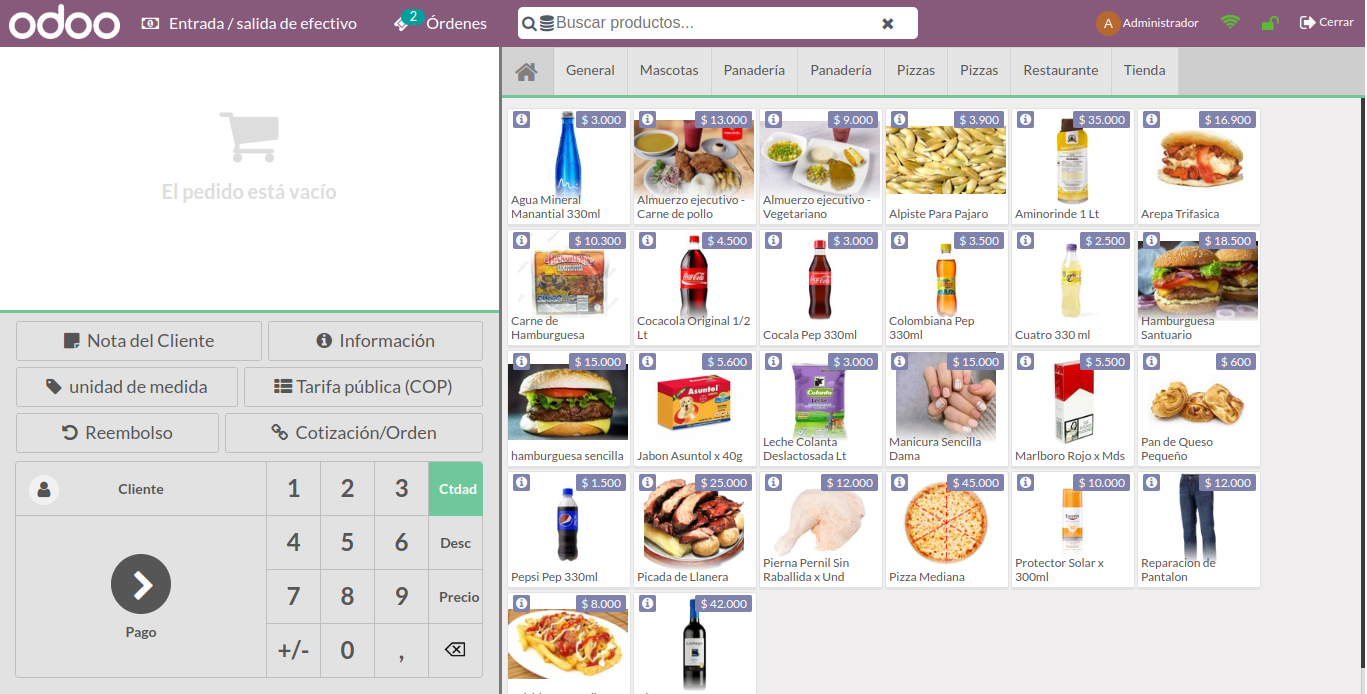This screenshot has width=1367, height=694.
Task: Switch numpad to Precio mode
Action: pos(456,597)
